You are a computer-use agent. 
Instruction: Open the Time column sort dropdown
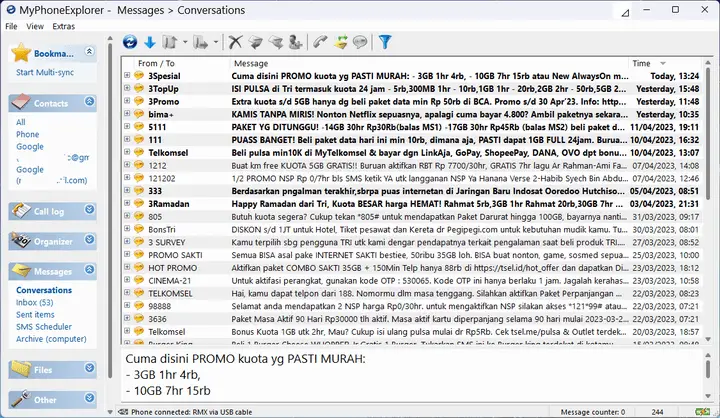(663, 63)
